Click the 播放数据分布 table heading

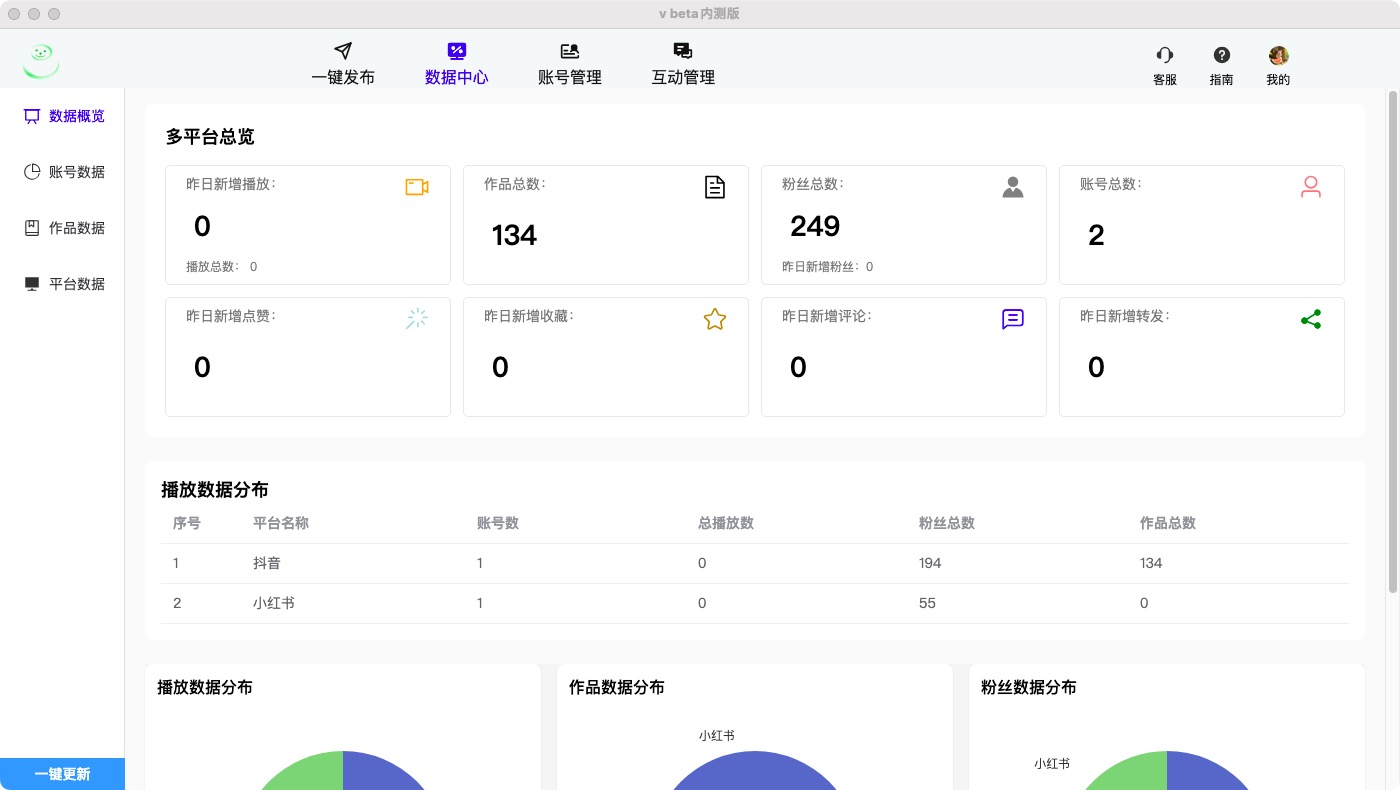[x=215, y=490]
